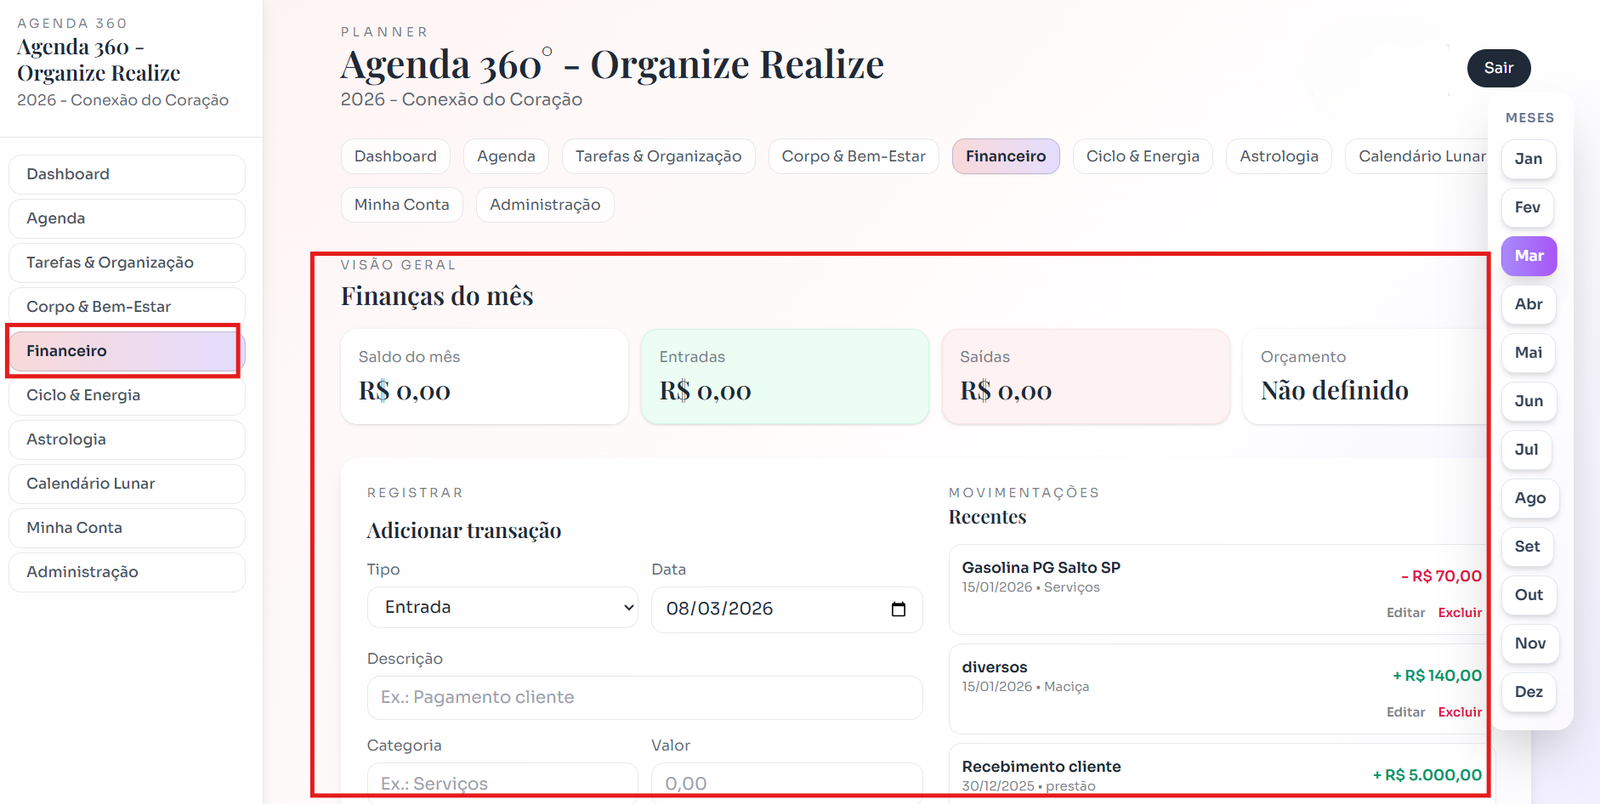Click the + R$ 140,00 amount

point(1437,676)
